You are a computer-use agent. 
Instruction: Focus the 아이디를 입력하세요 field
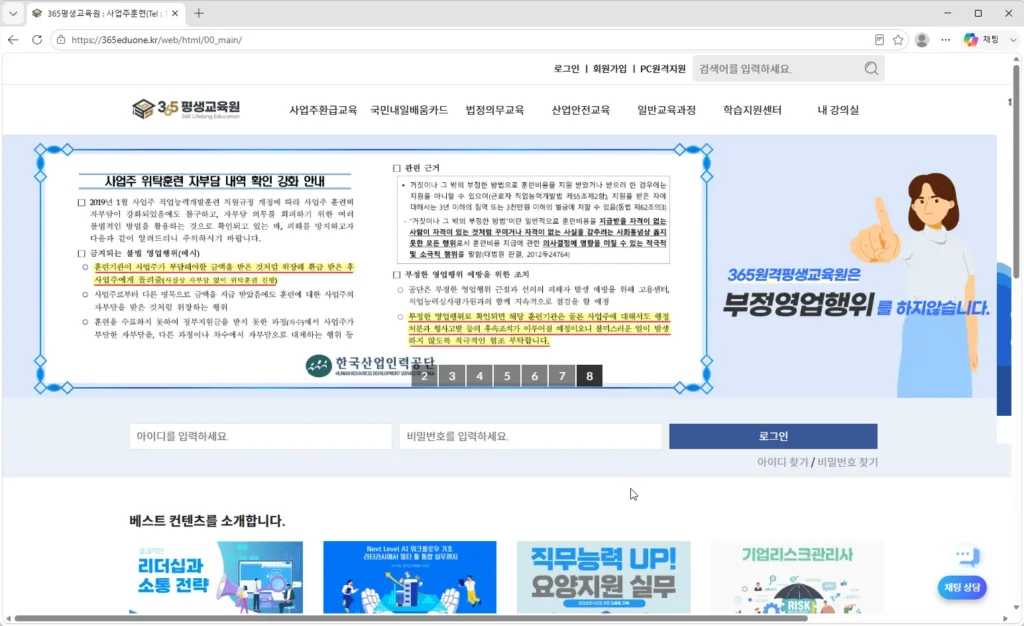(261, 436)
